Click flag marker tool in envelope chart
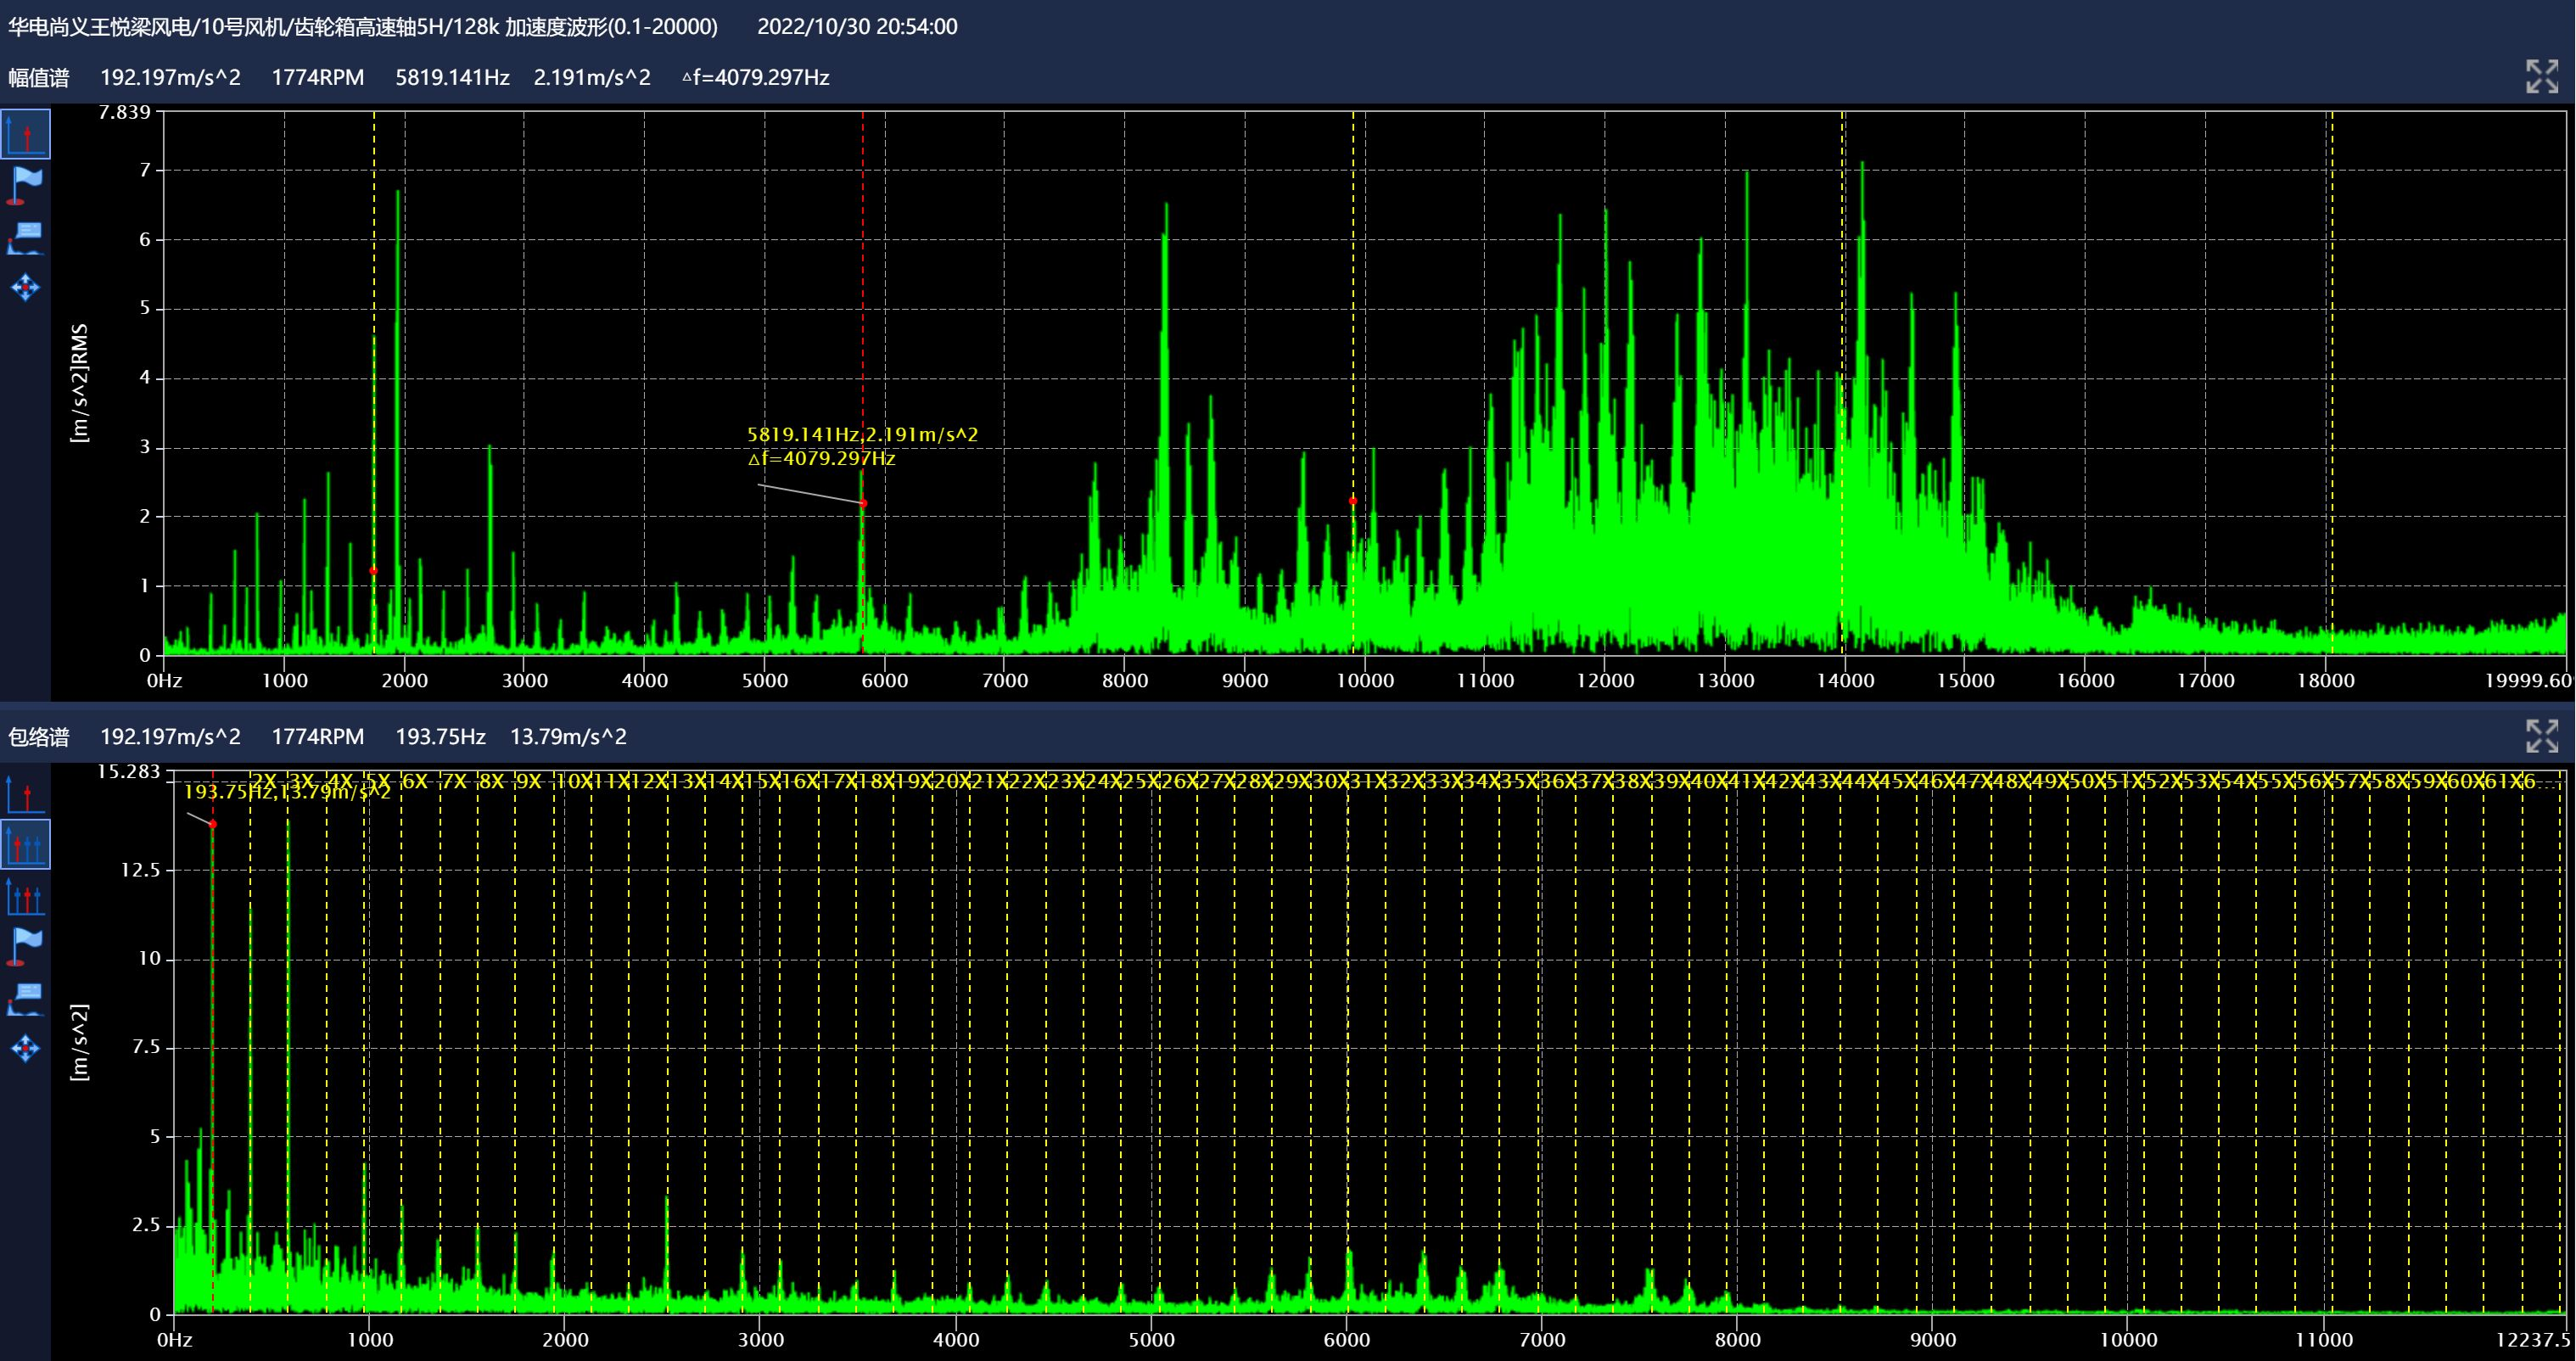The height and width of the screenshot is (1361, 2576). click(x=25, y=946)
